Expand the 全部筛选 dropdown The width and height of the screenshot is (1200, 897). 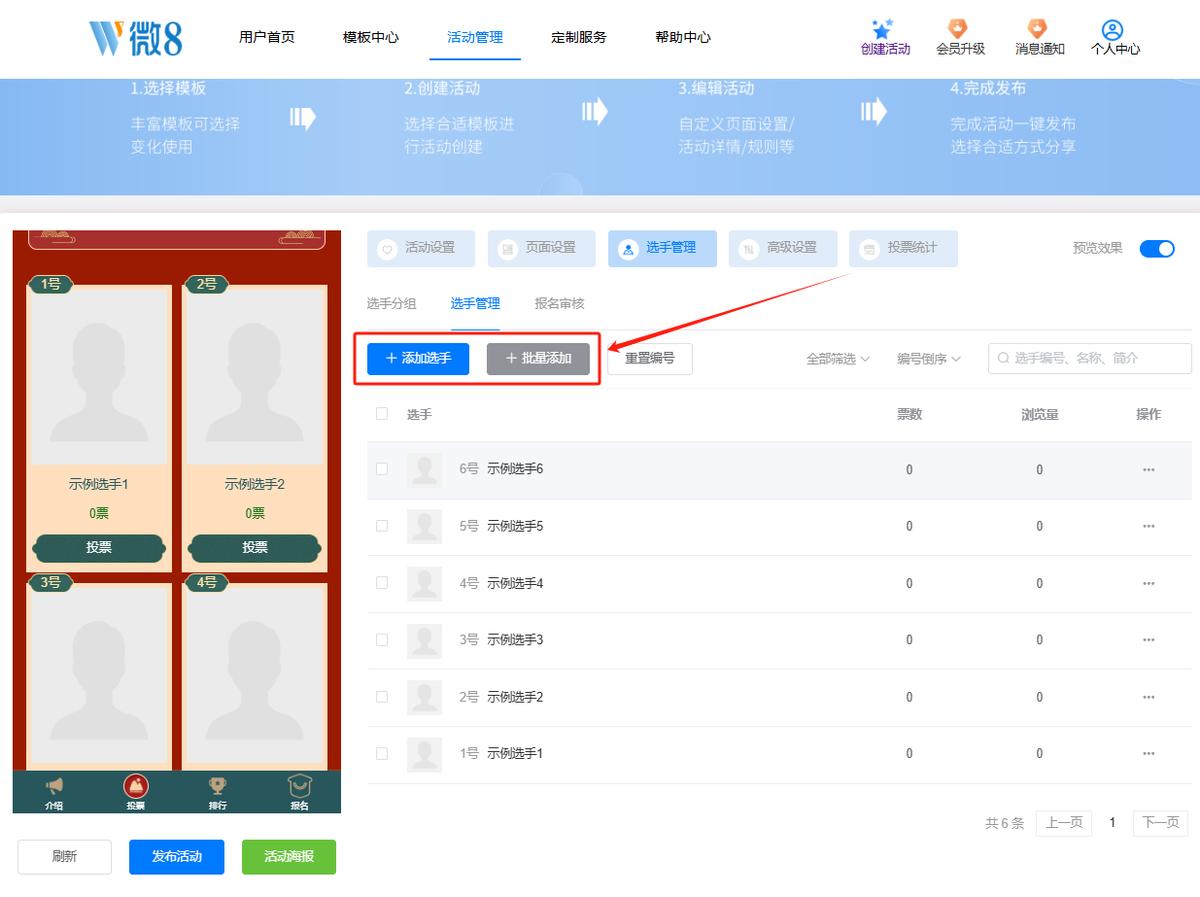click(x=838, y=359)
